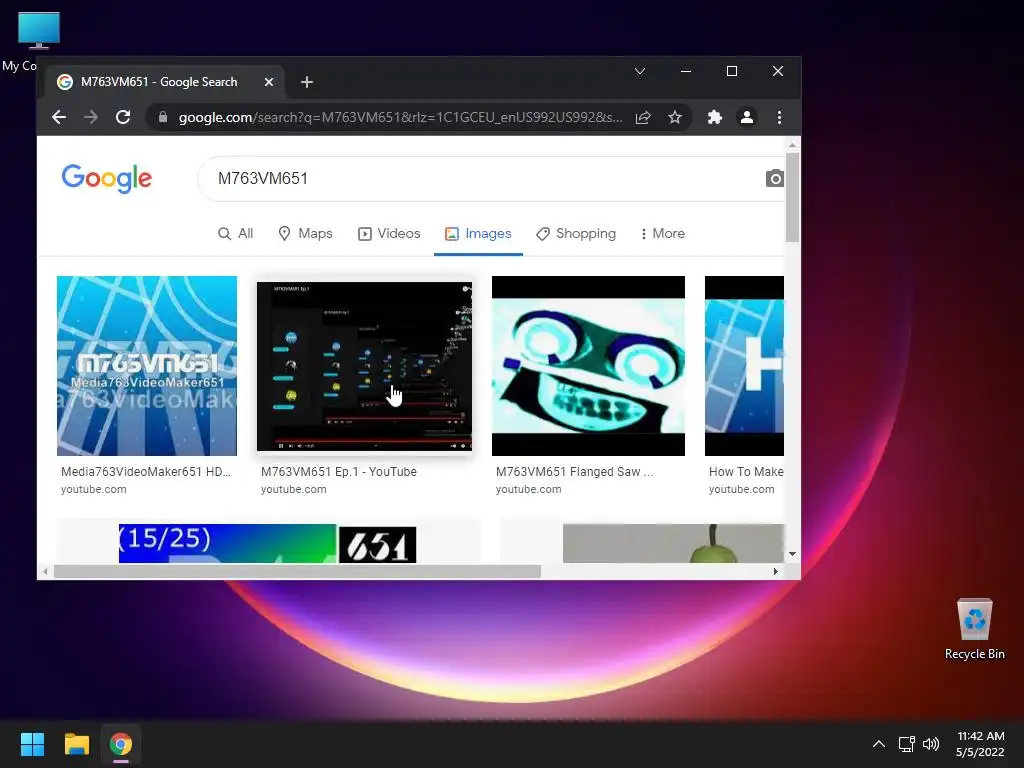Open the Extensions puzzle icon

[x=714, y=118]
